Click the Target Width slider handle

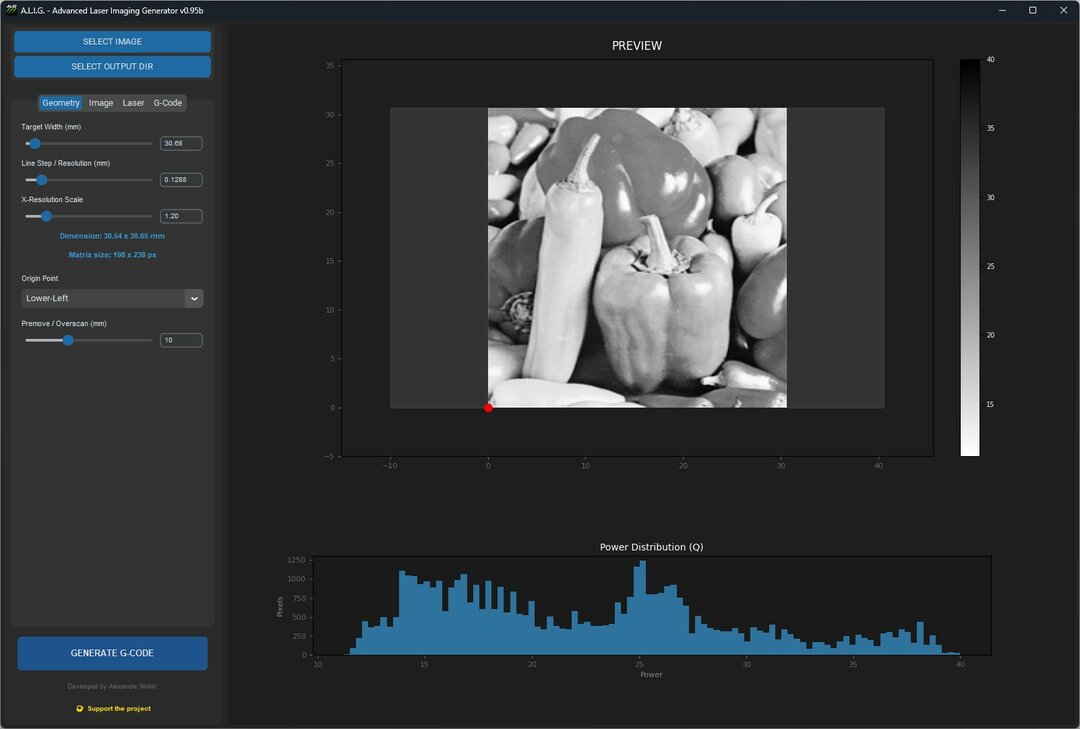[x=35, y=143]
